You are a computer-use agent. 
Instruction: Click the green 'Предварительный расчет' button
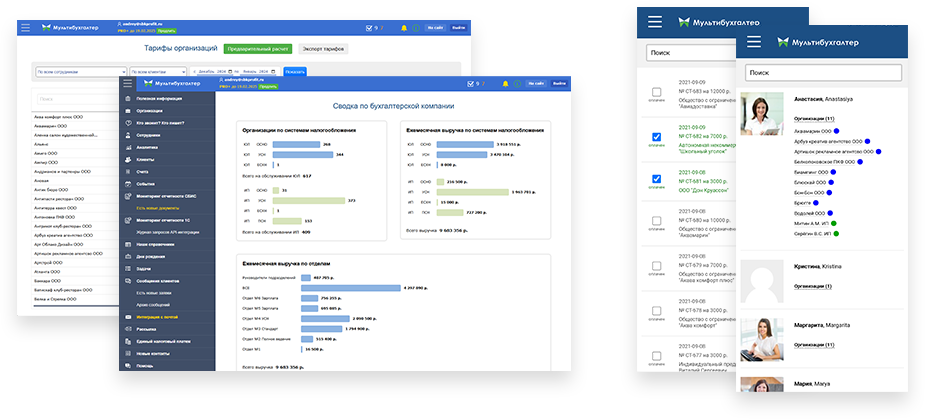tap(257, 47)
